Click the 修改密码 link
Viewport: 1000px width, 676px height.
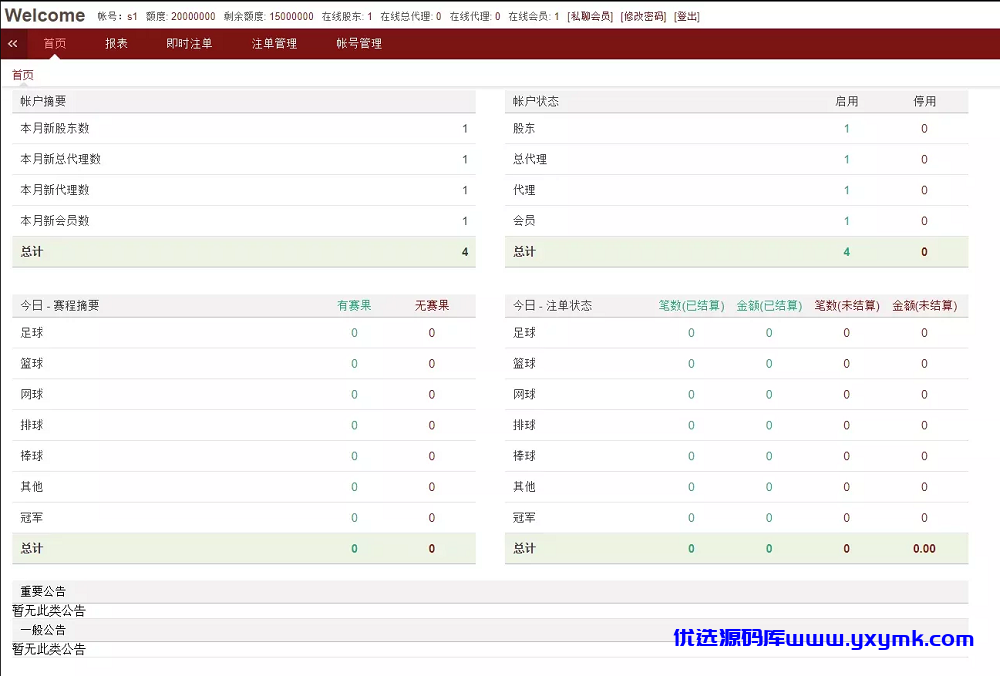[643, 17]
